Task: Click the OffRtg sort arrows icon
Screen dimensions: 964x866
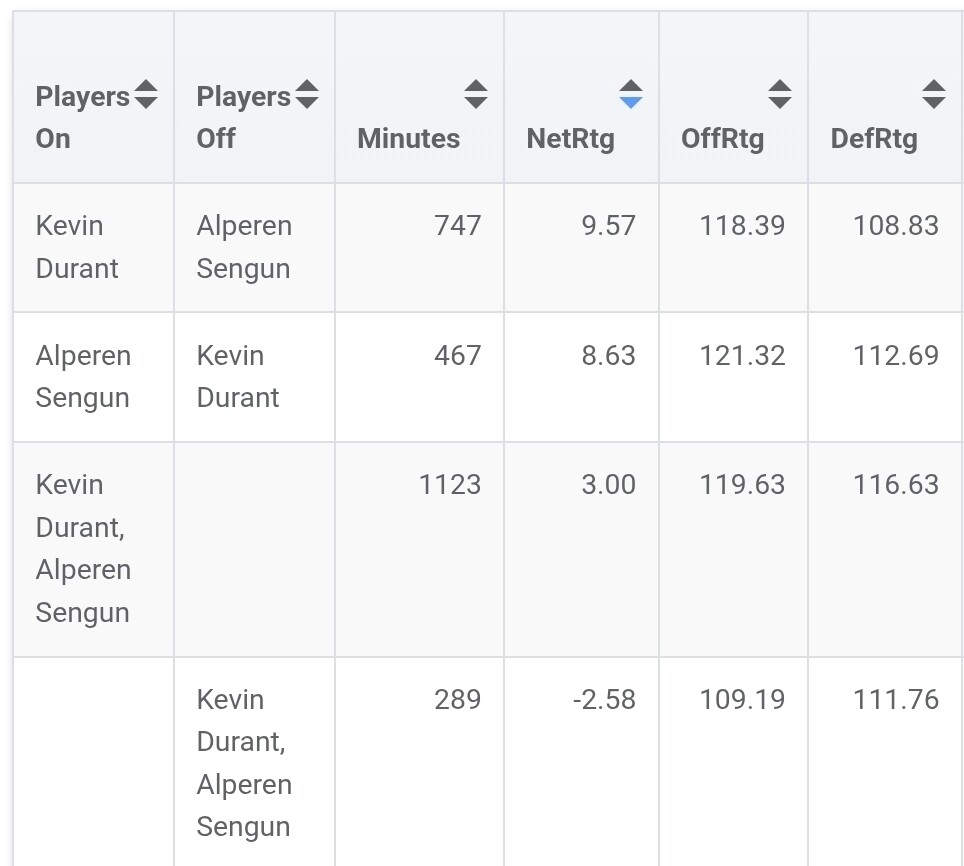Action: click(x=780, y=95)
